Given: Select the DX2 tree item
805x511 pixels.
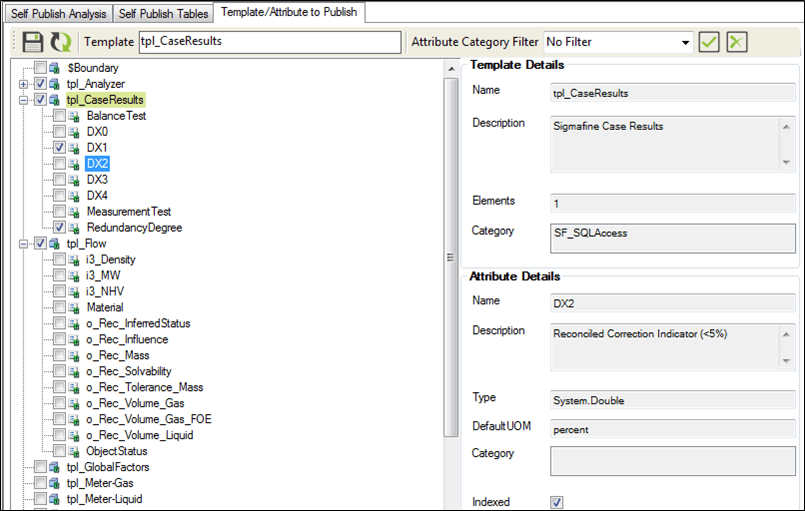Looking at the screenshot, I should (98, 164).
